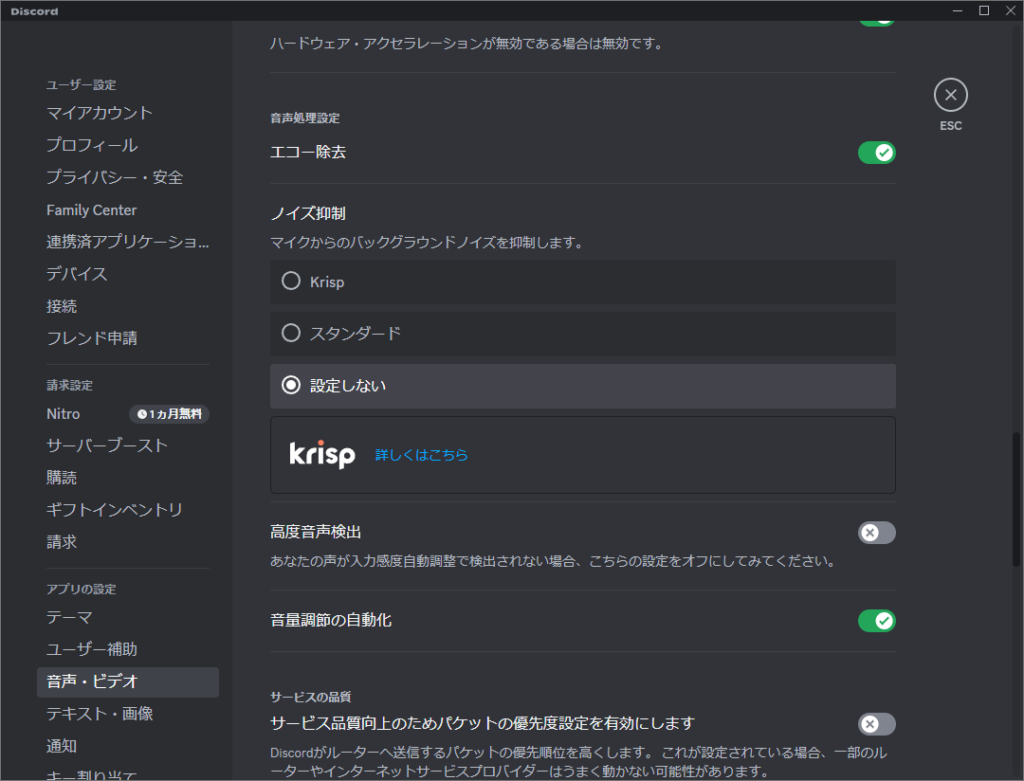Click the Krisp logo in the info panel
Screen dimensions: 1024x781
point(320,455)
